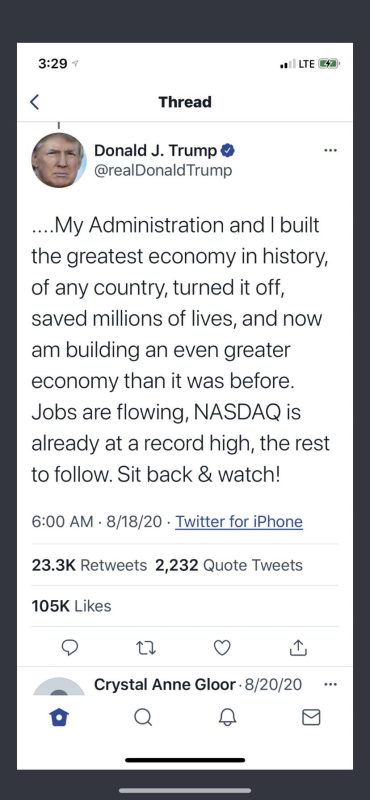Open Messages envelope icon

311,717
